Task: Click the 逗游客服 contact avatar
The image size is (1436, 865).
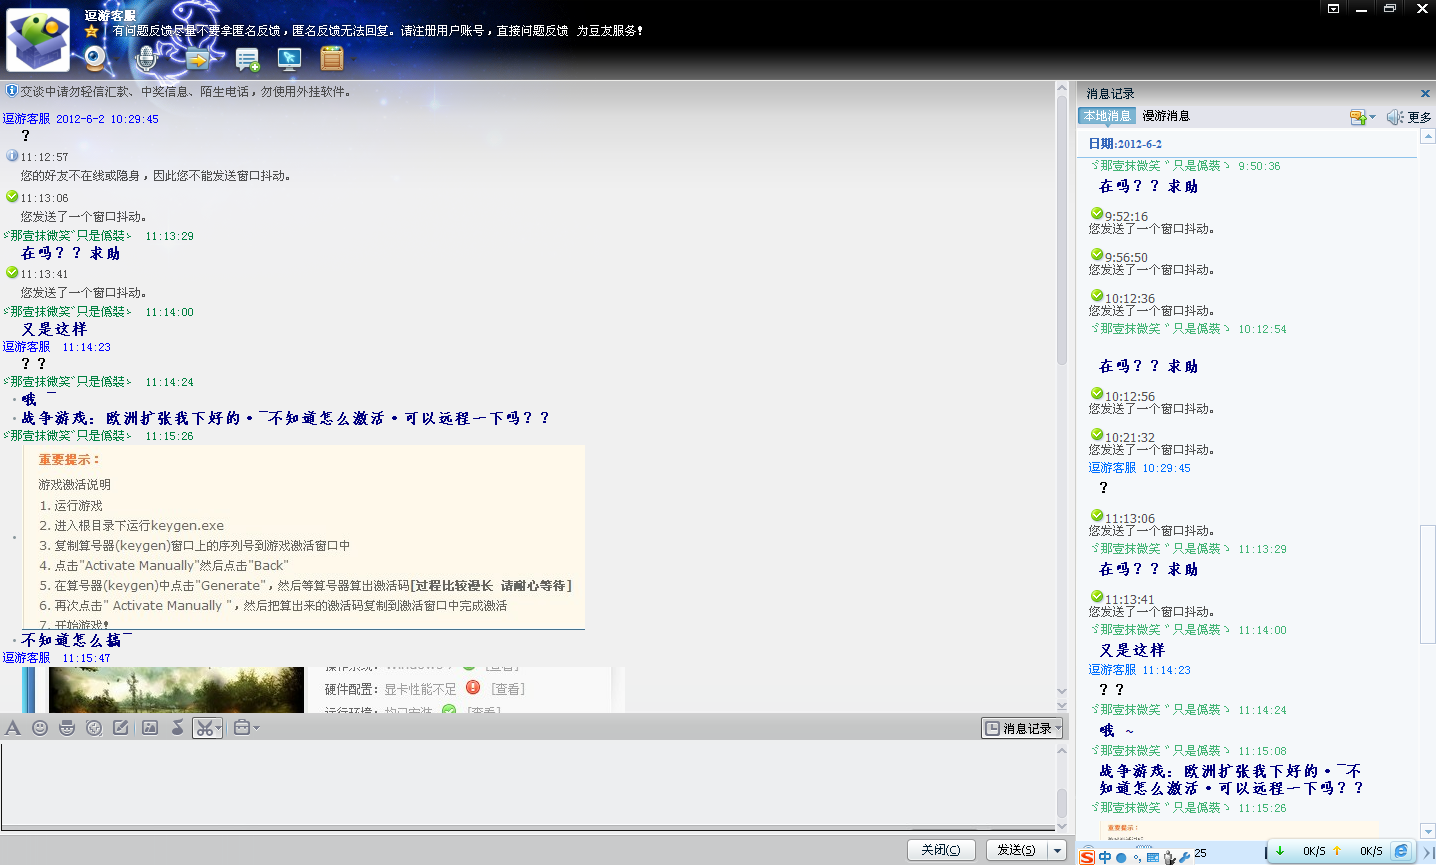Action: (38, 39)
